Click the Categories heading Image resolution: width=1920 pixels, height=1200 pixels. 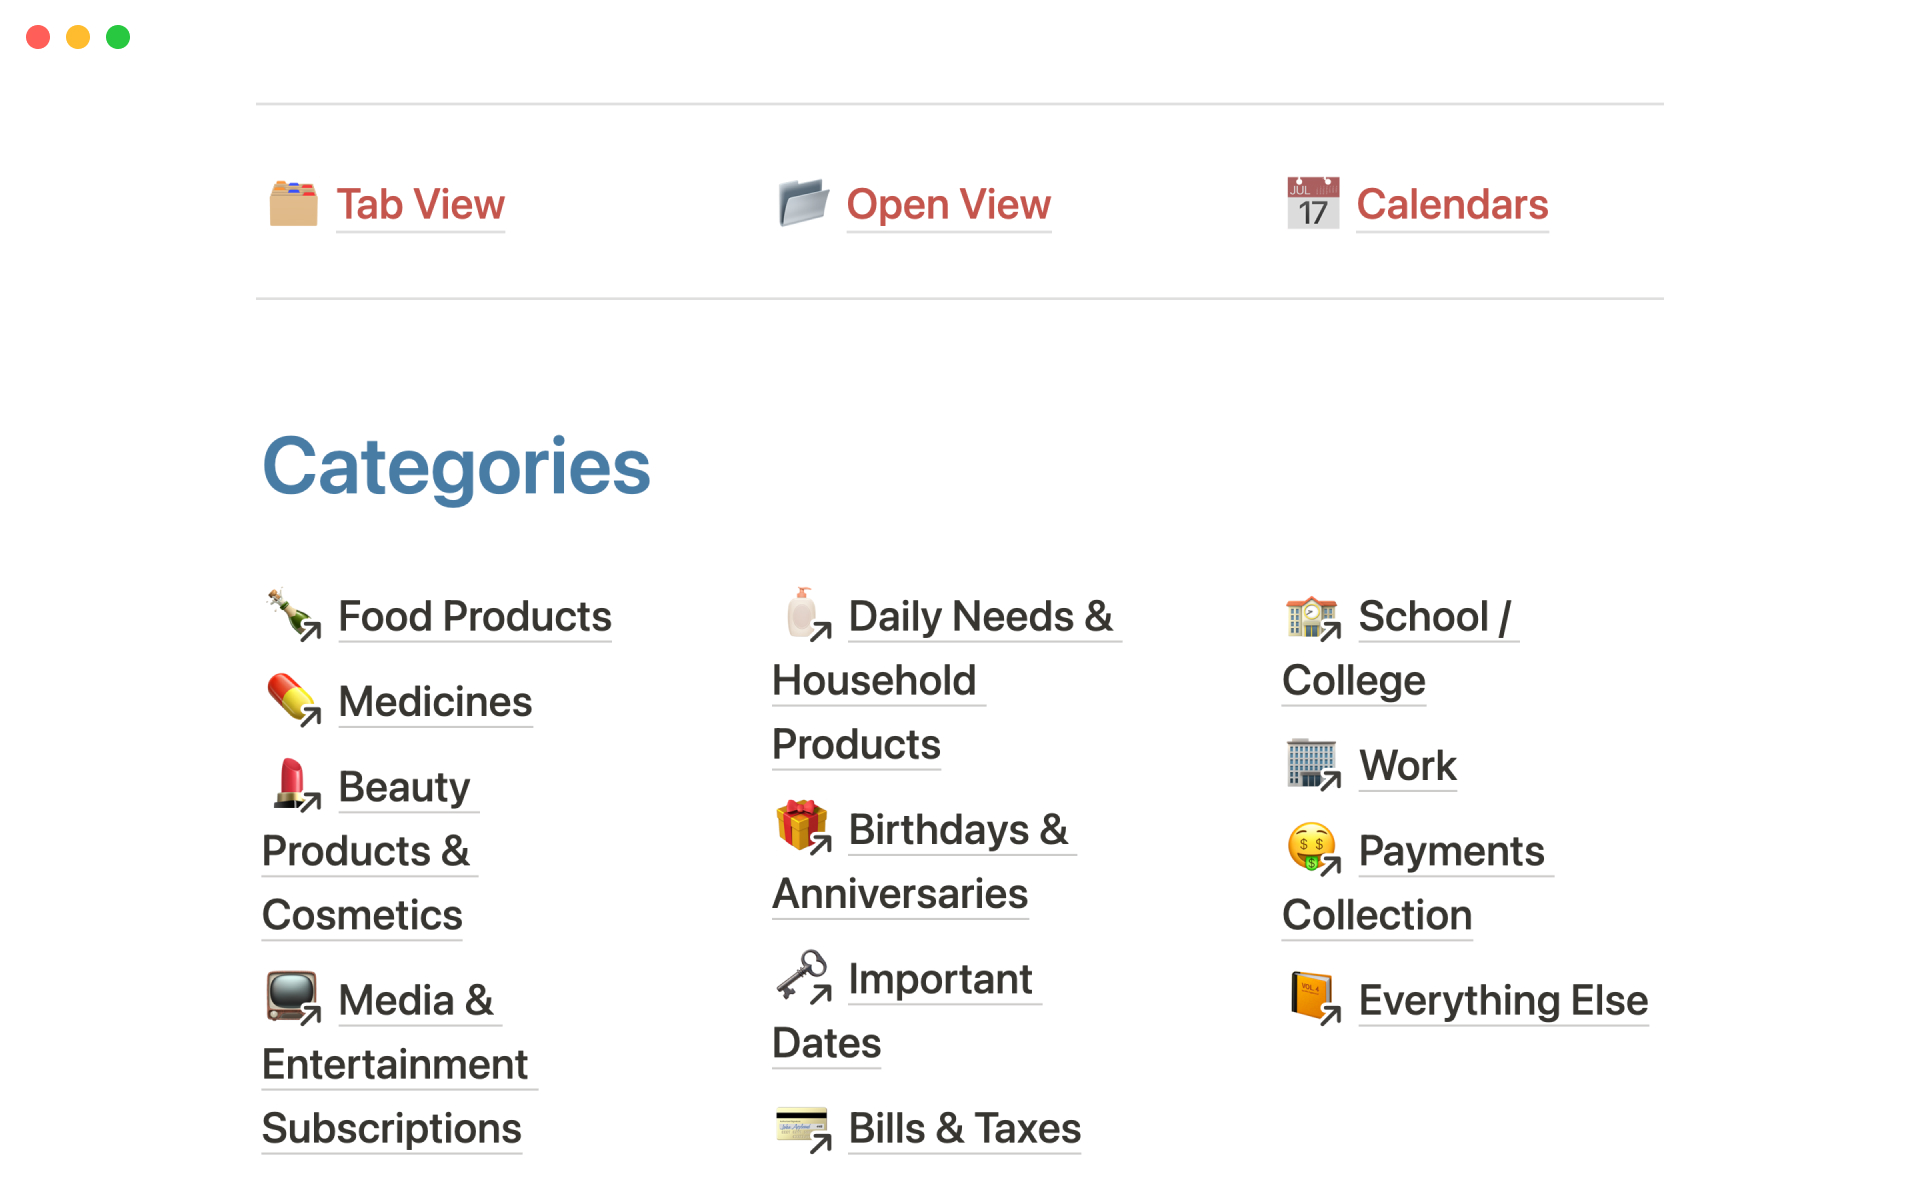click(x=456, y=467)
